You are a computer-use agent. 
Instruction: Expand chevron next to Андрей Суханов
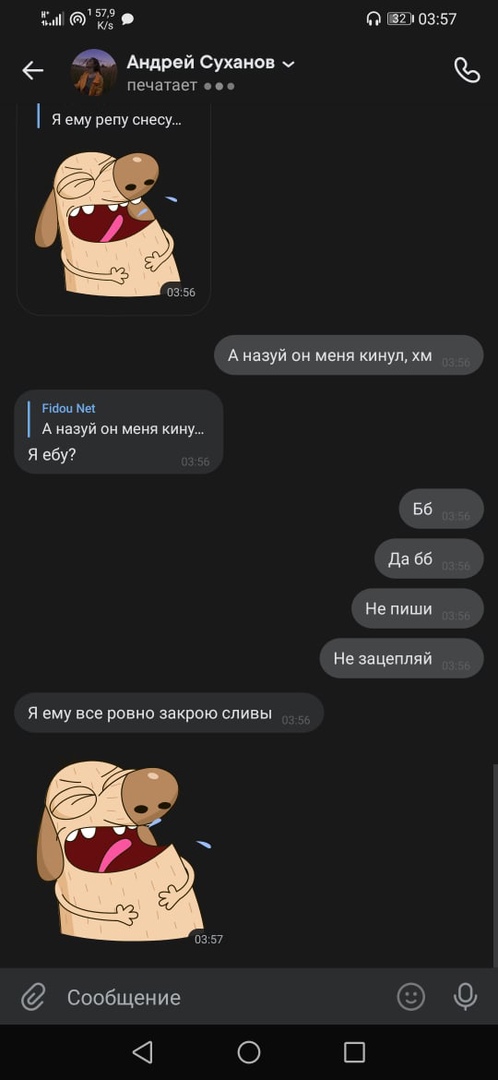click(289, 64)
